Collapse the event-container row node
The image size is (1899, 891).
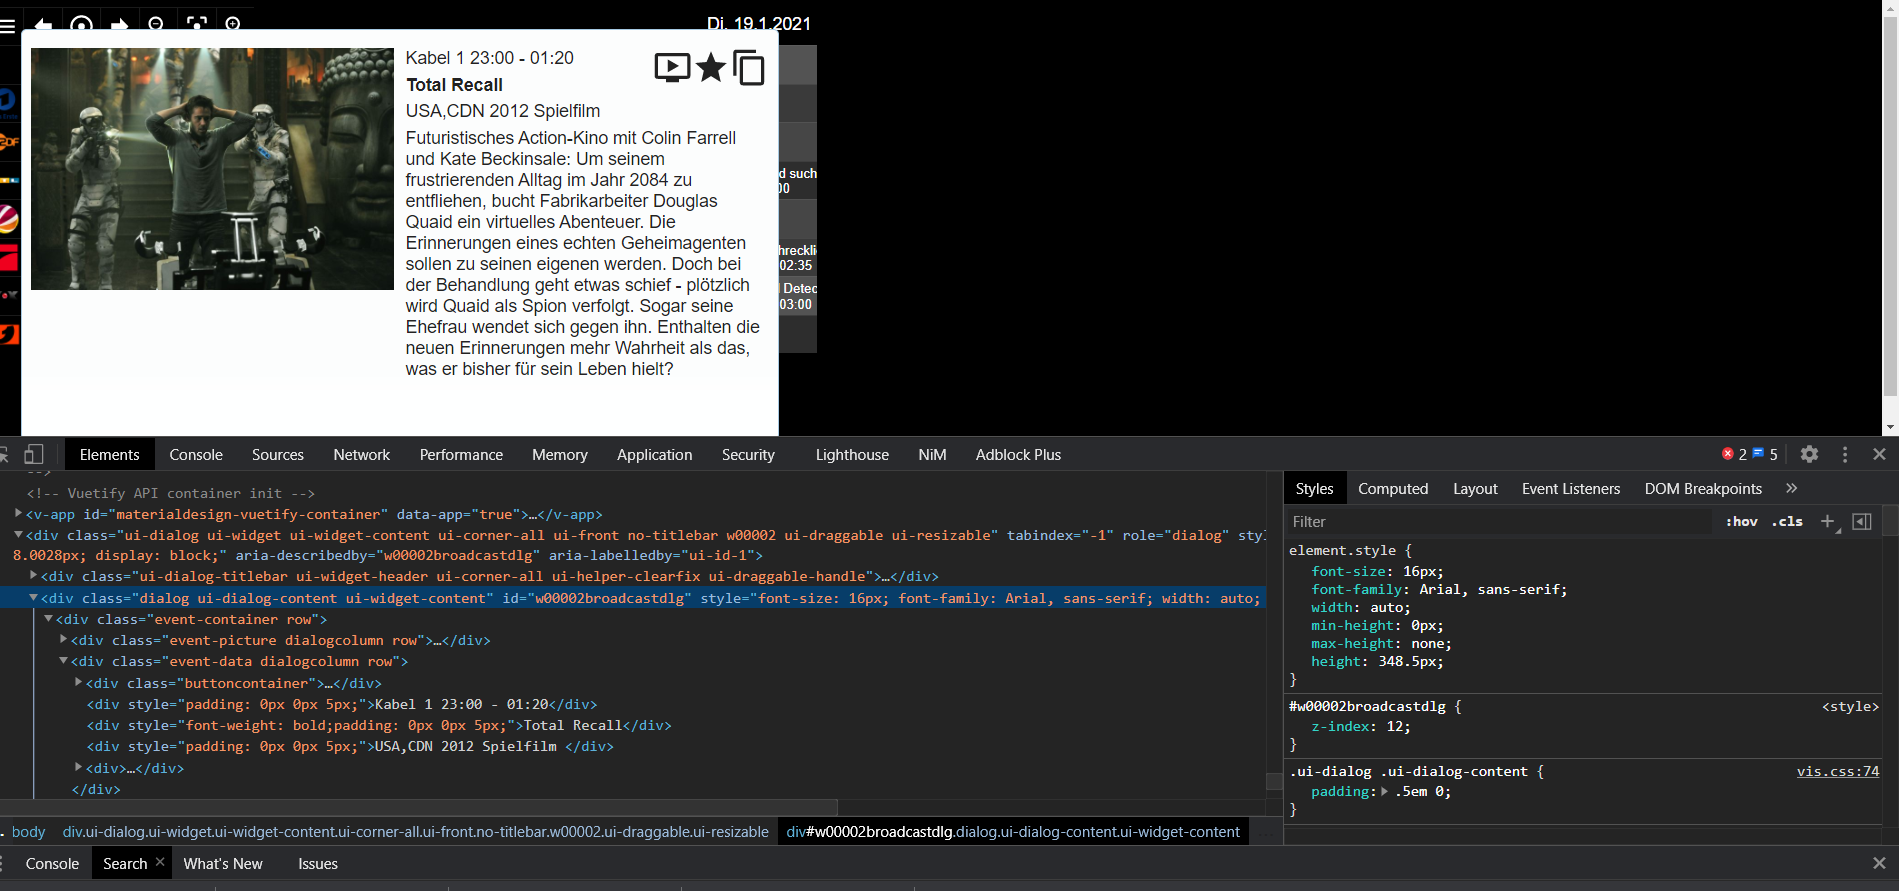[x=48, y=619]
